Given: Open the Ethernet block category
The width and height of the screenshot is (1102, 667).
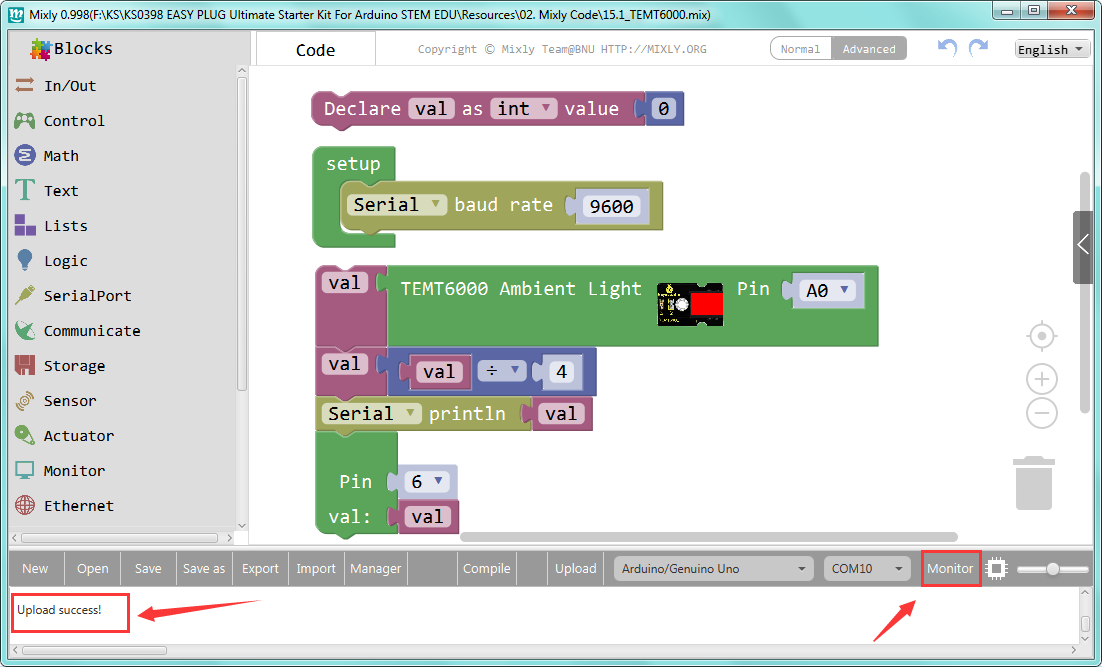Looking at the screenshot, I should point(78,506).
